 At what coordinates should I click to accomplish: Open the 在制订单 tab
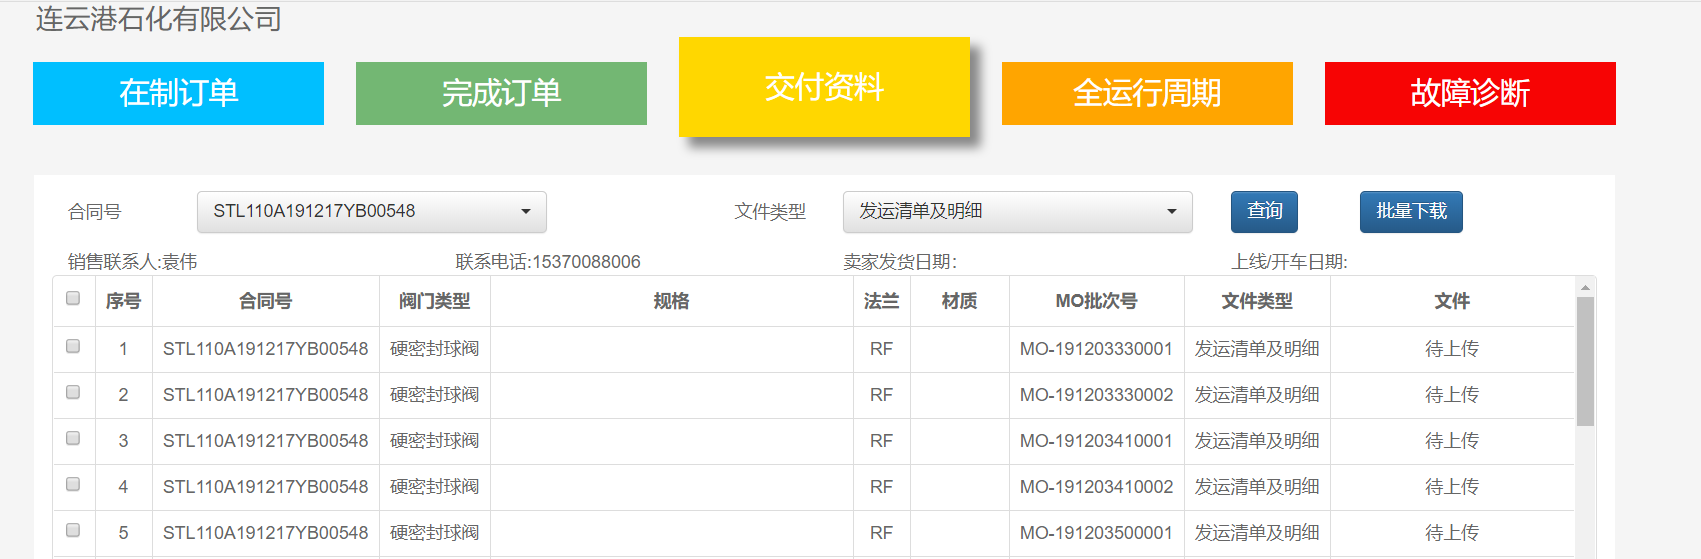pyautogui.click(x=178, y=93)
